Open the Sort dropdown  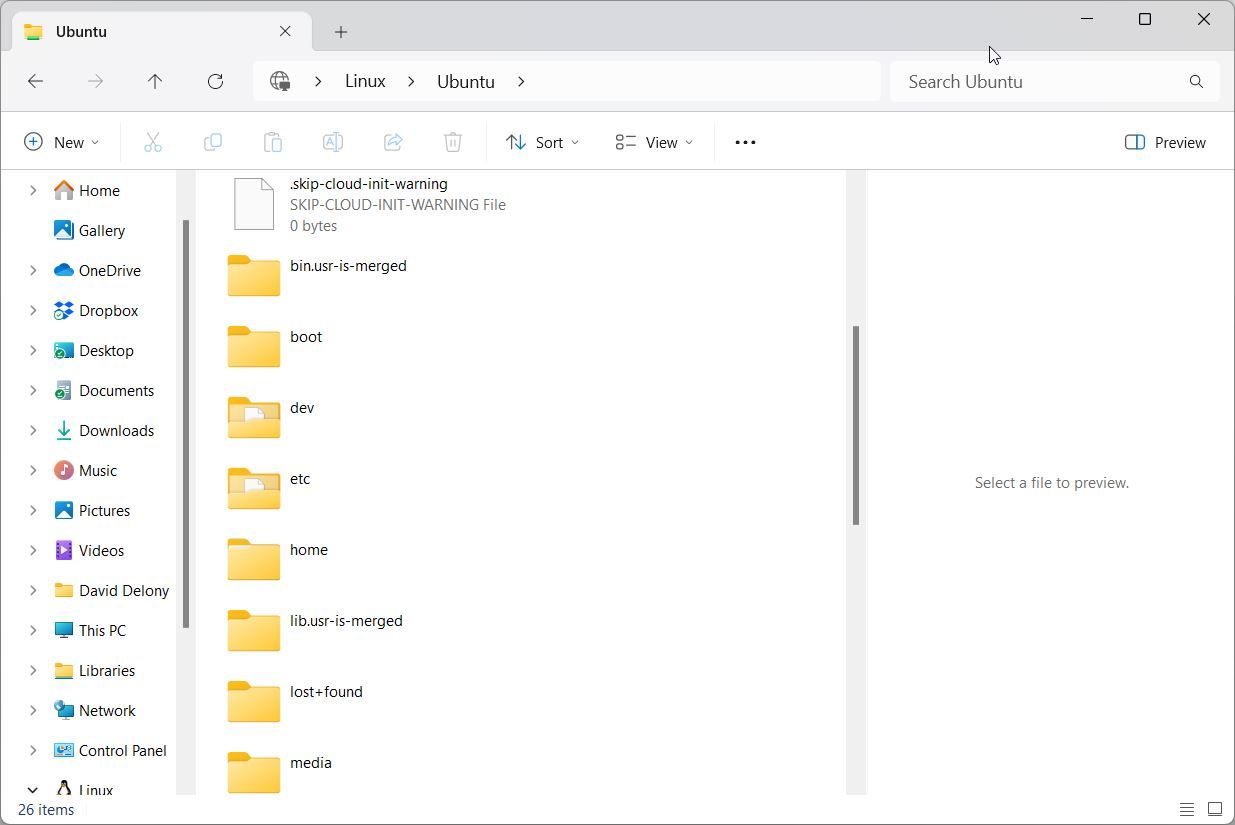click(x=541, y=142)
